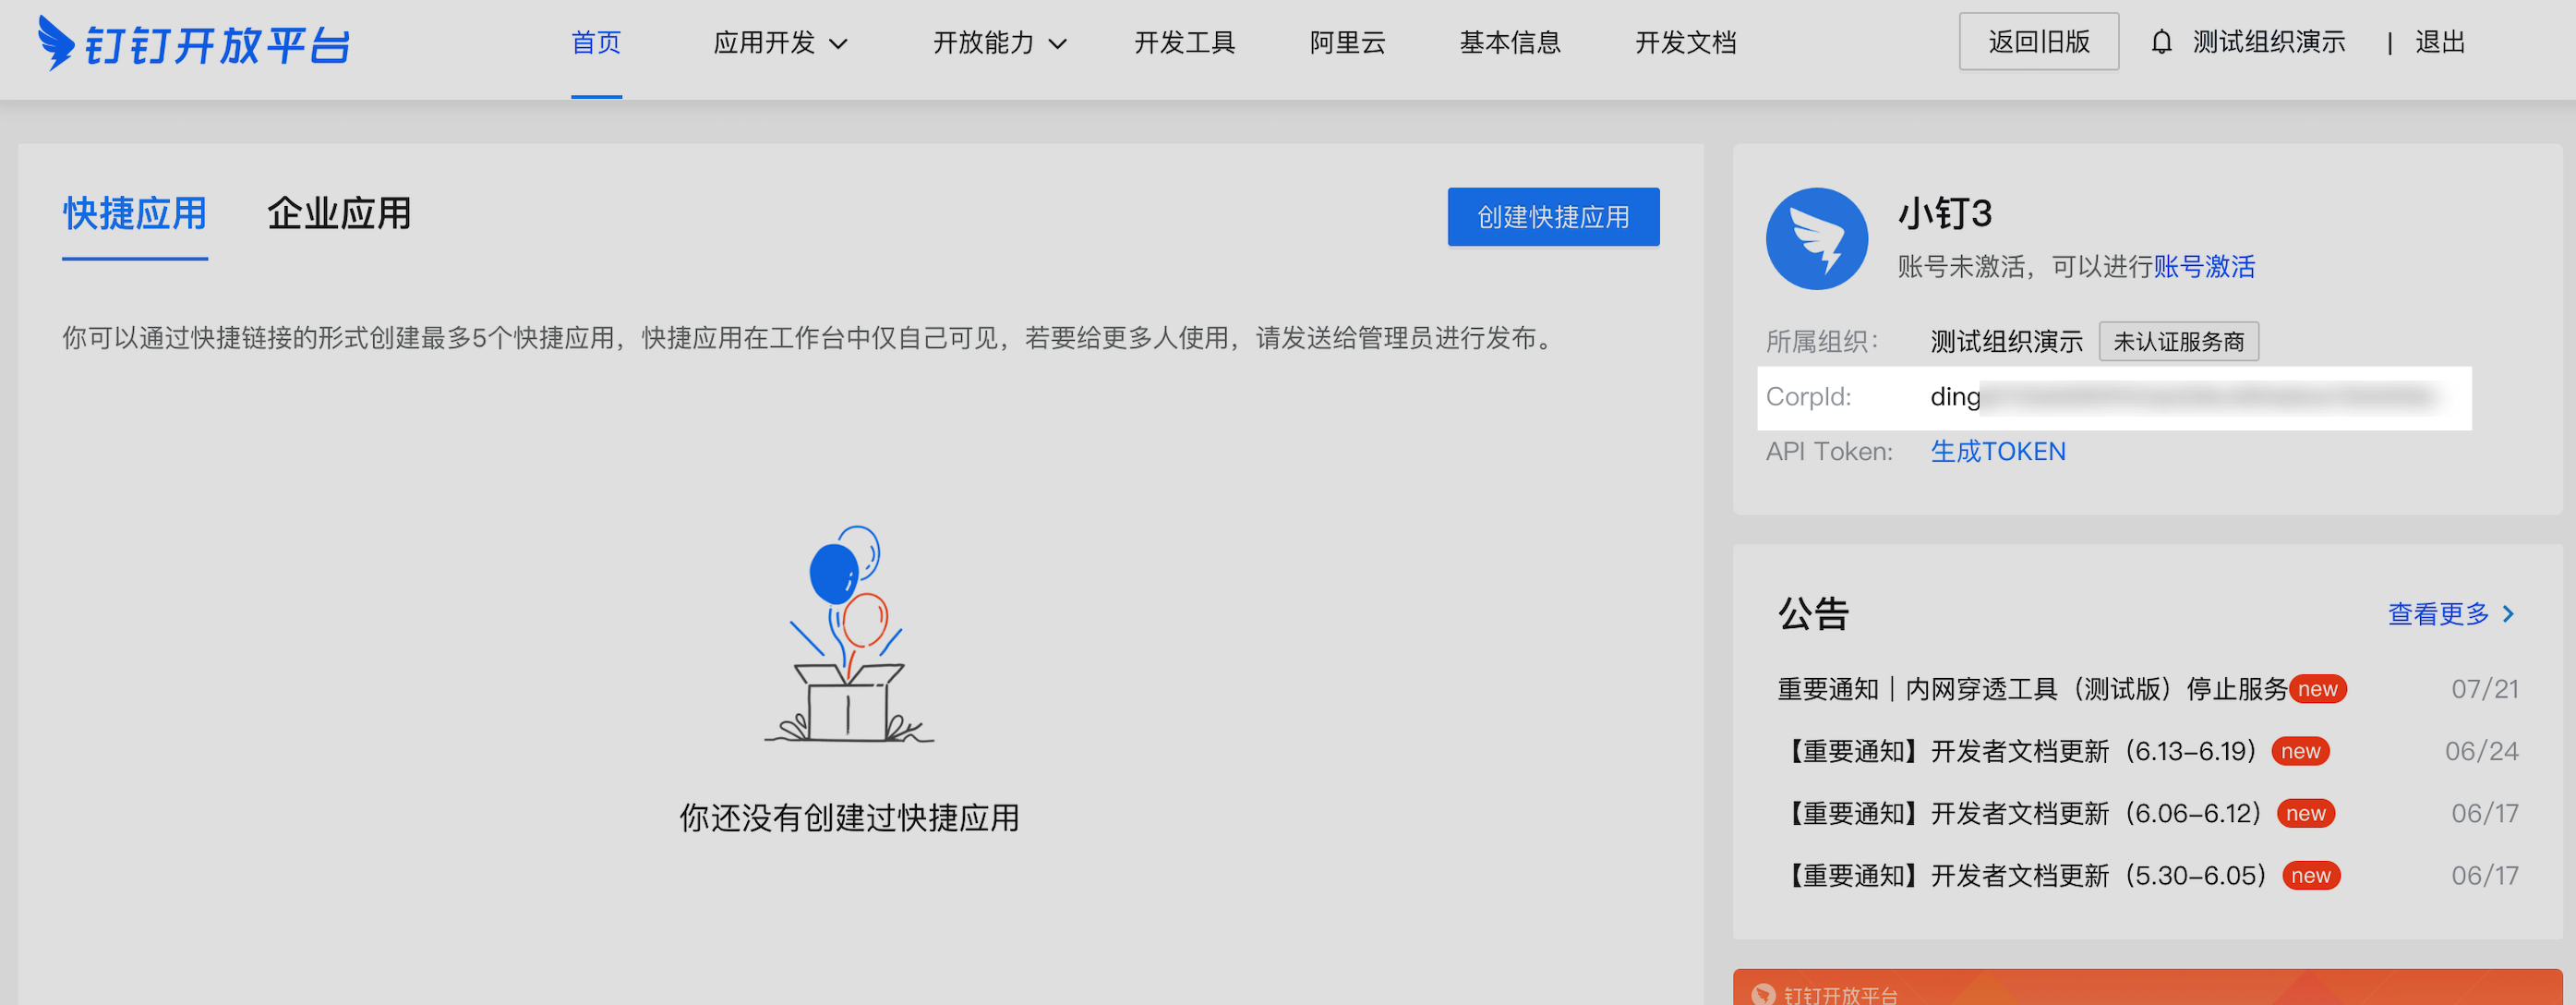The image size is (2576, 1005).
Task: Open 开发文档 navigation item
Action: (1685, 43)
